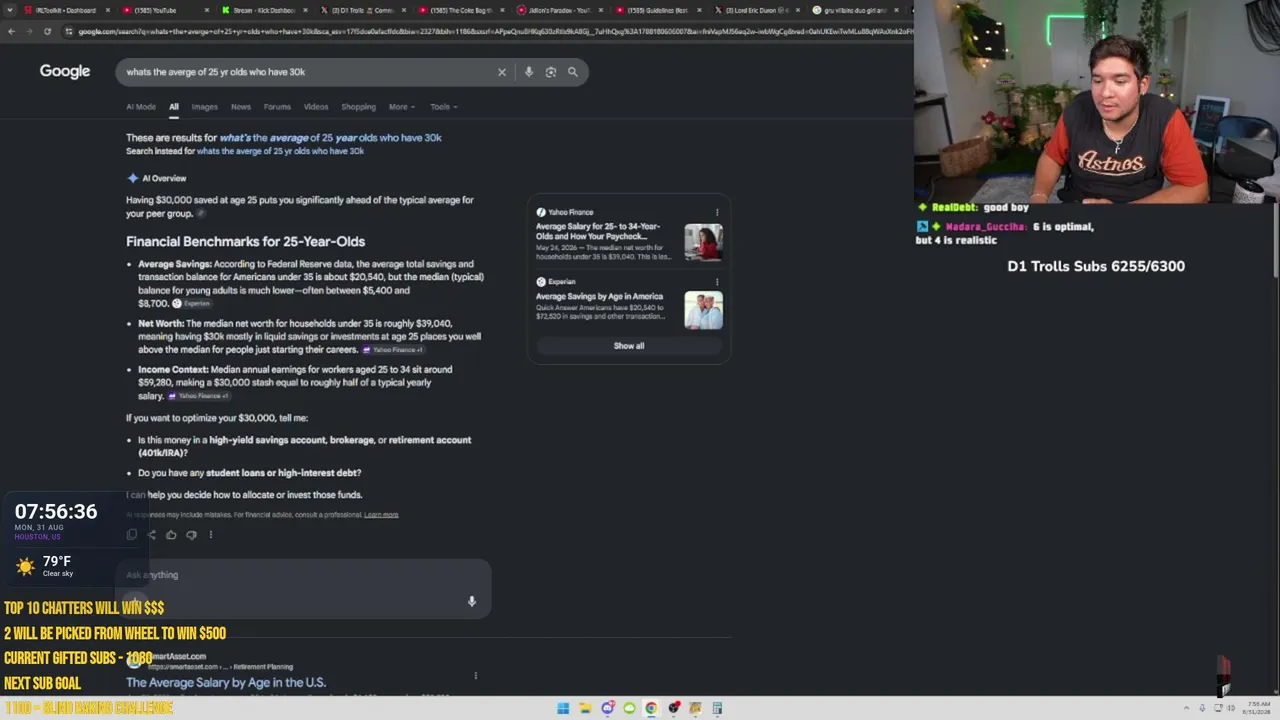Open Google Chrome on the taskbar

tap(651, 708)
